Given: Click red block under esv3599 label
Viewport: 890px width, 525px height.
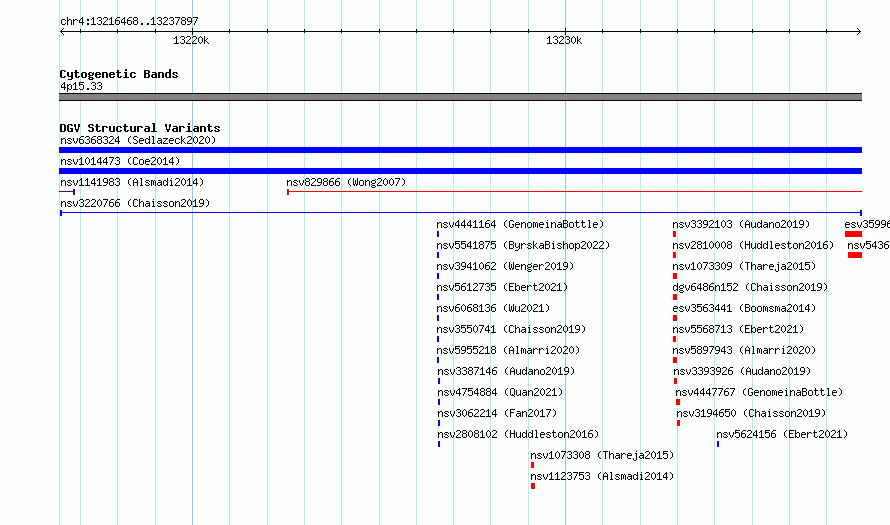Looking at the screenshot, I should click(853, 234).
